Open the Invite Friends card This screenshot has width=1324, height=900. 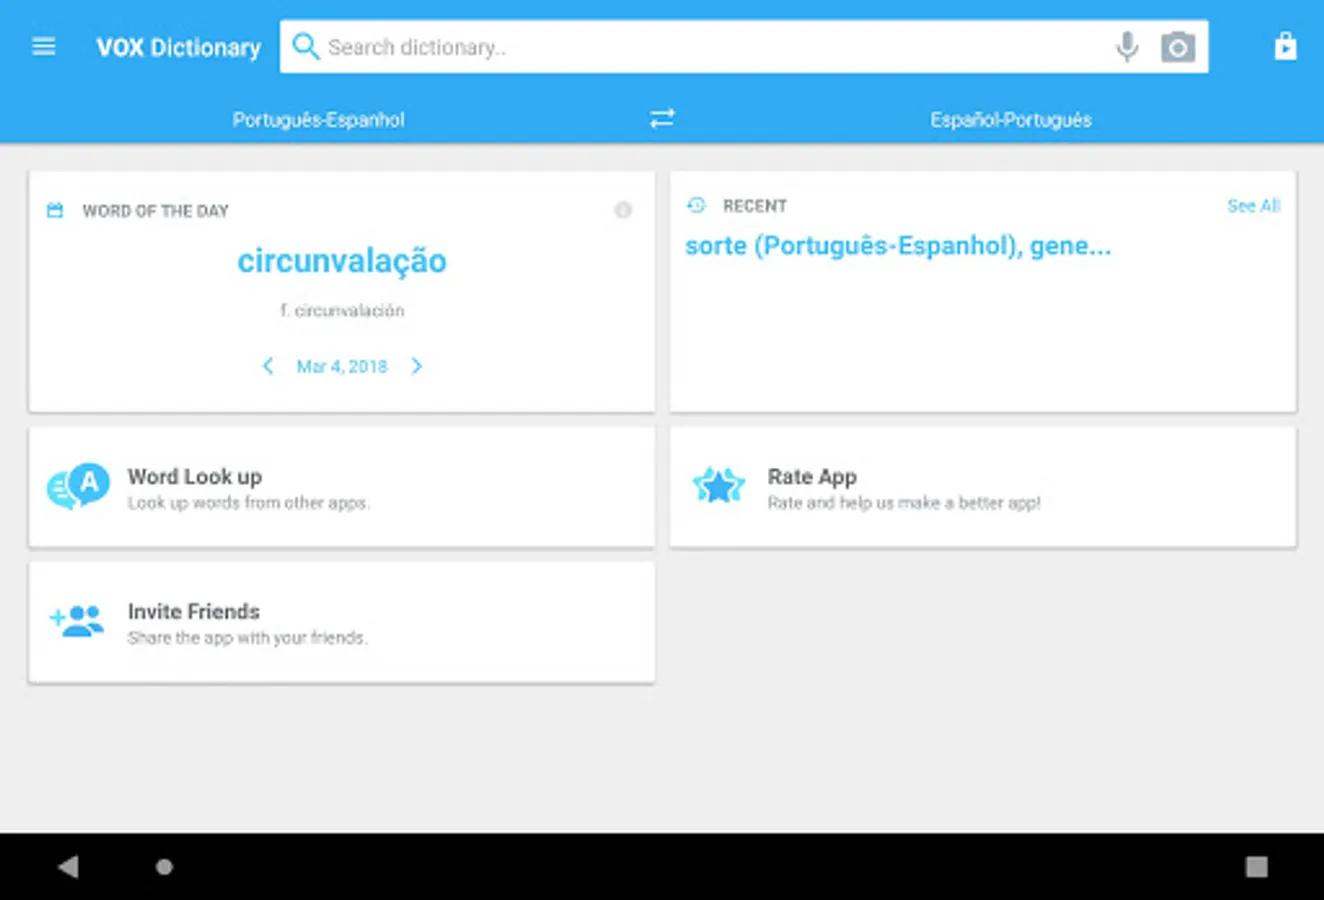pyautogui.click(x=342, y=622)
